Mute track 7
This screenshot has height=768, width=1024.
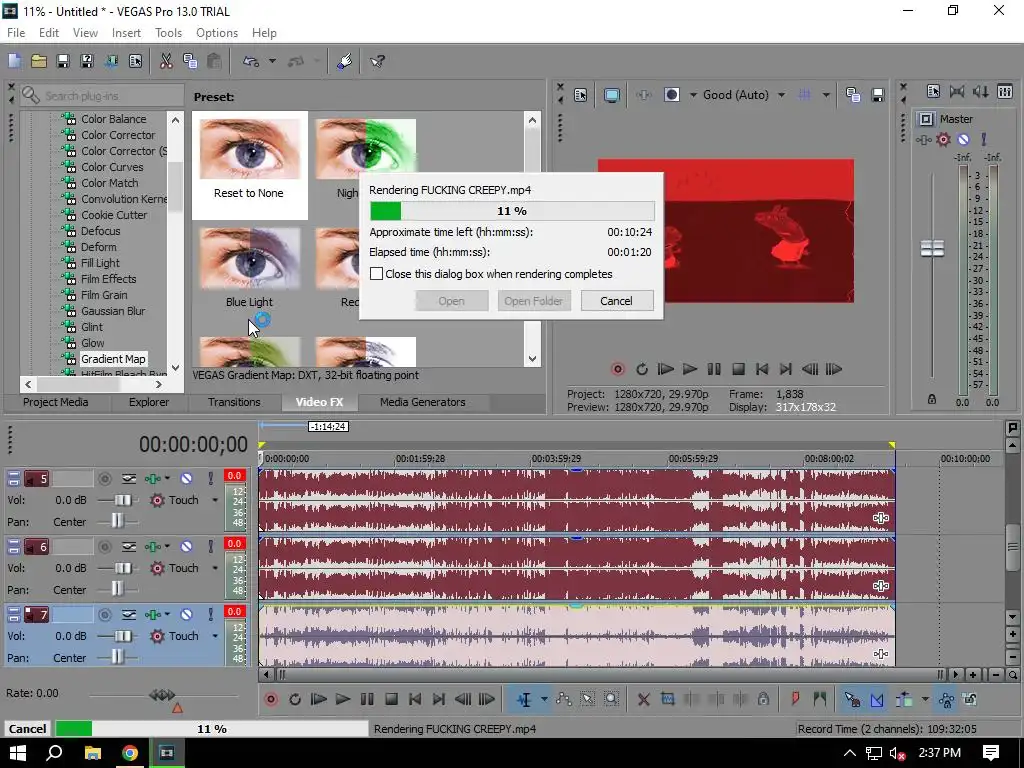tap(186, 615)
